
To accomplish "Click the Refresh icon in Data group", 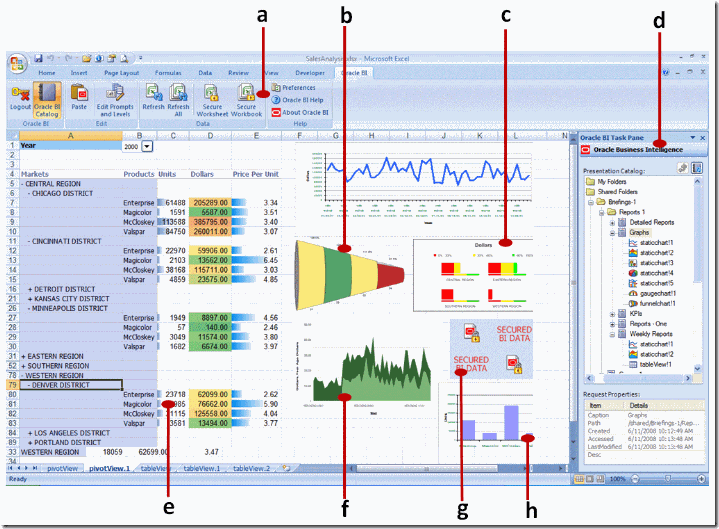I will pyautogui.click(x=154, y=92).
